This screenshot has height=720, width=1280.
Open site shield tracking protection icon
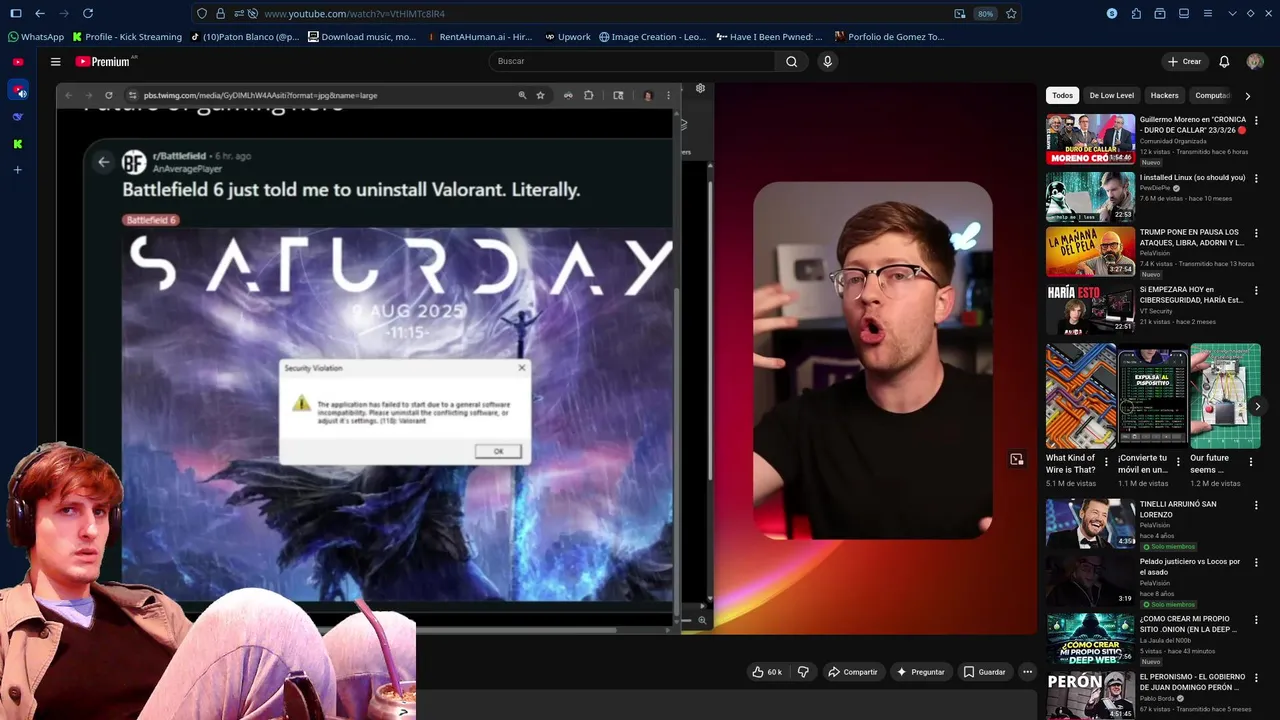(x=202, y=14)
